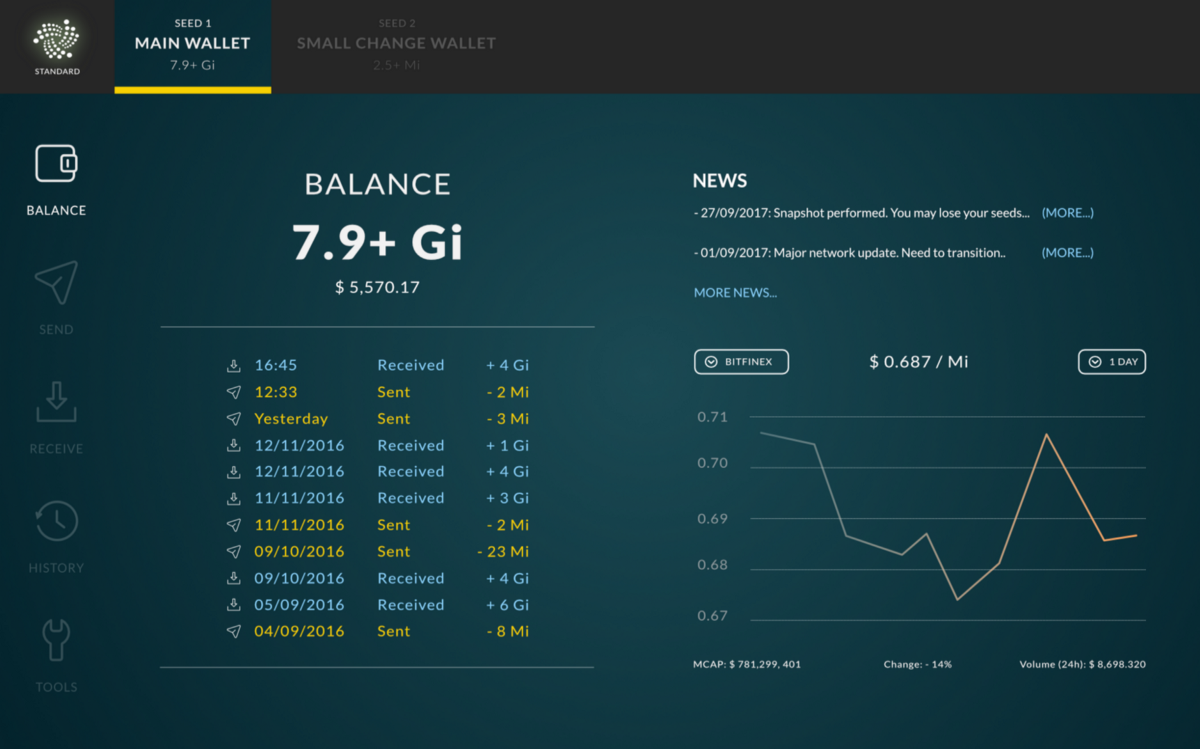Screen dimensions: 1200x749
Task: Switch to Main Wallet tab
Action: (x=192, y=47)
